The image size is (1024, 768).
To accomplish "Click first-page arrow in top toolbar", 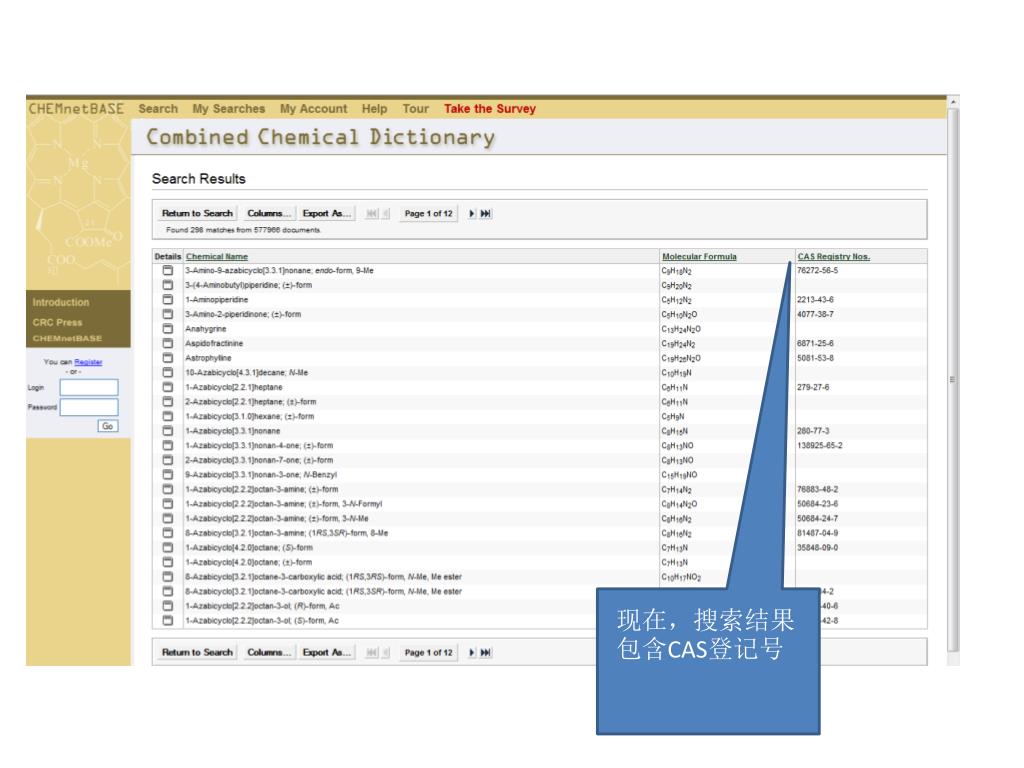I will tap(372, 214).
